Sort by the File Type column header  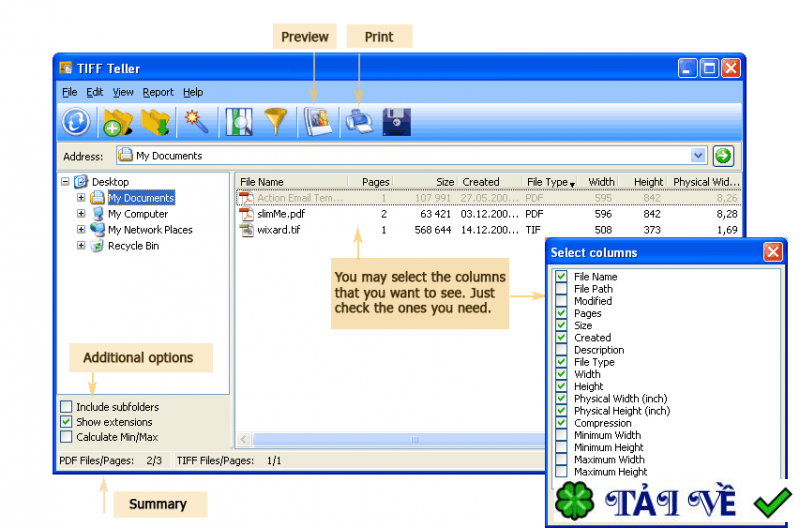click(551, 182)
